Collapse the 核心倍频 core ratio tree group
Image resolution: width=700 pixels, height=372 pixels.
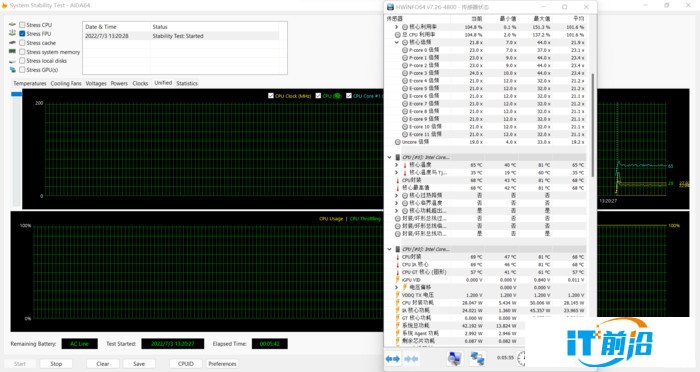pos(396,42)
